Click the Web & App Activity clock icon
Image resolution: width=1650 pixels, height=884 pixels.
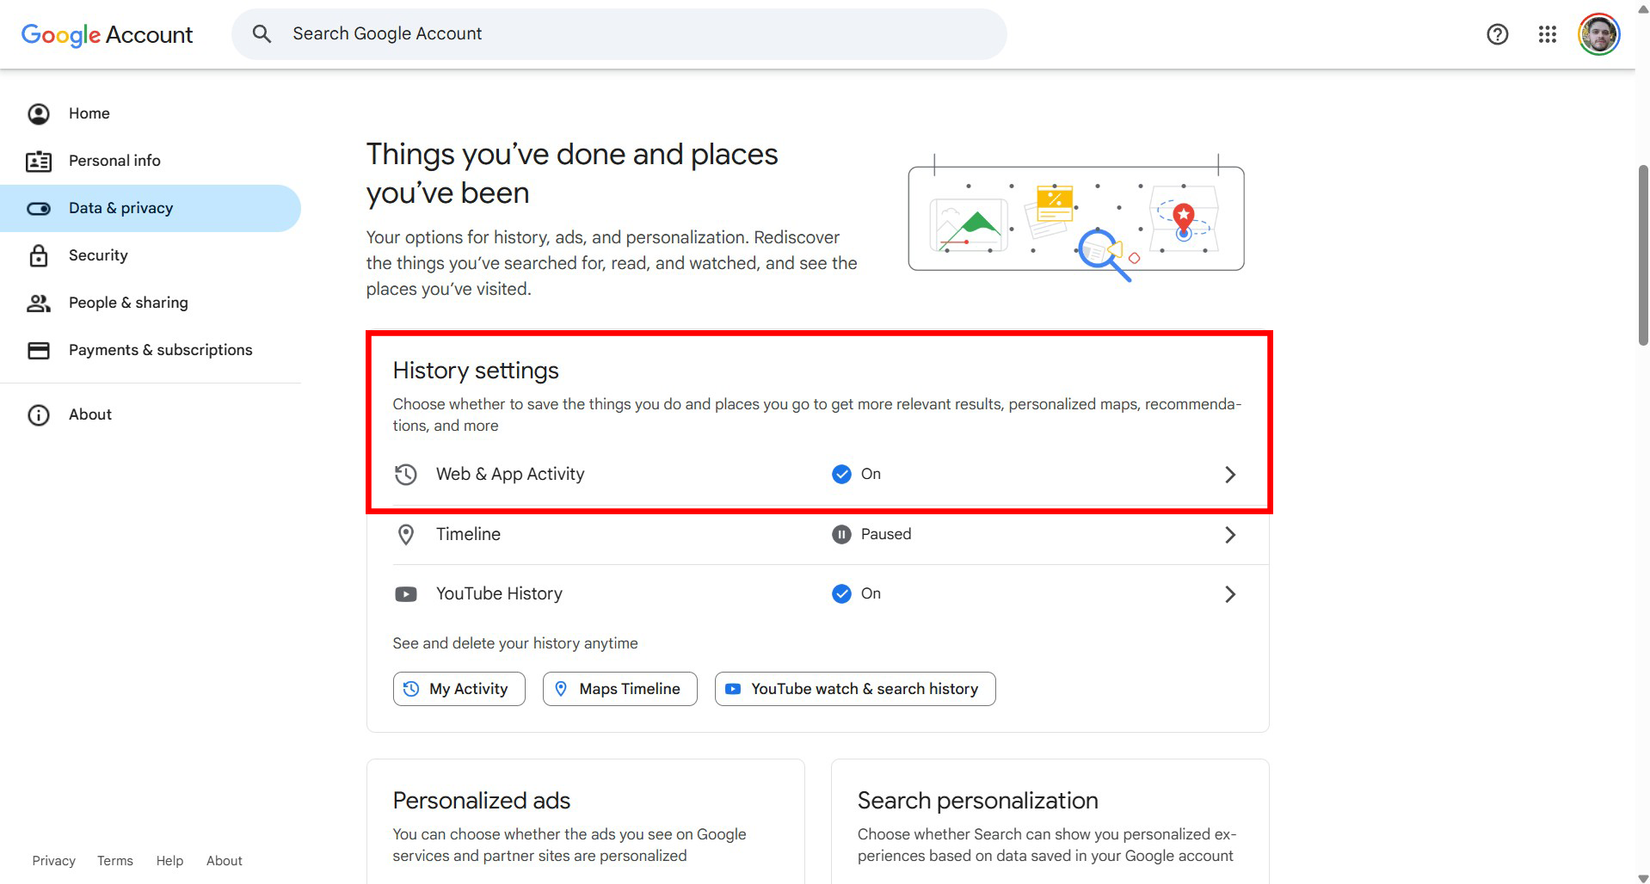tap(405, 474)
